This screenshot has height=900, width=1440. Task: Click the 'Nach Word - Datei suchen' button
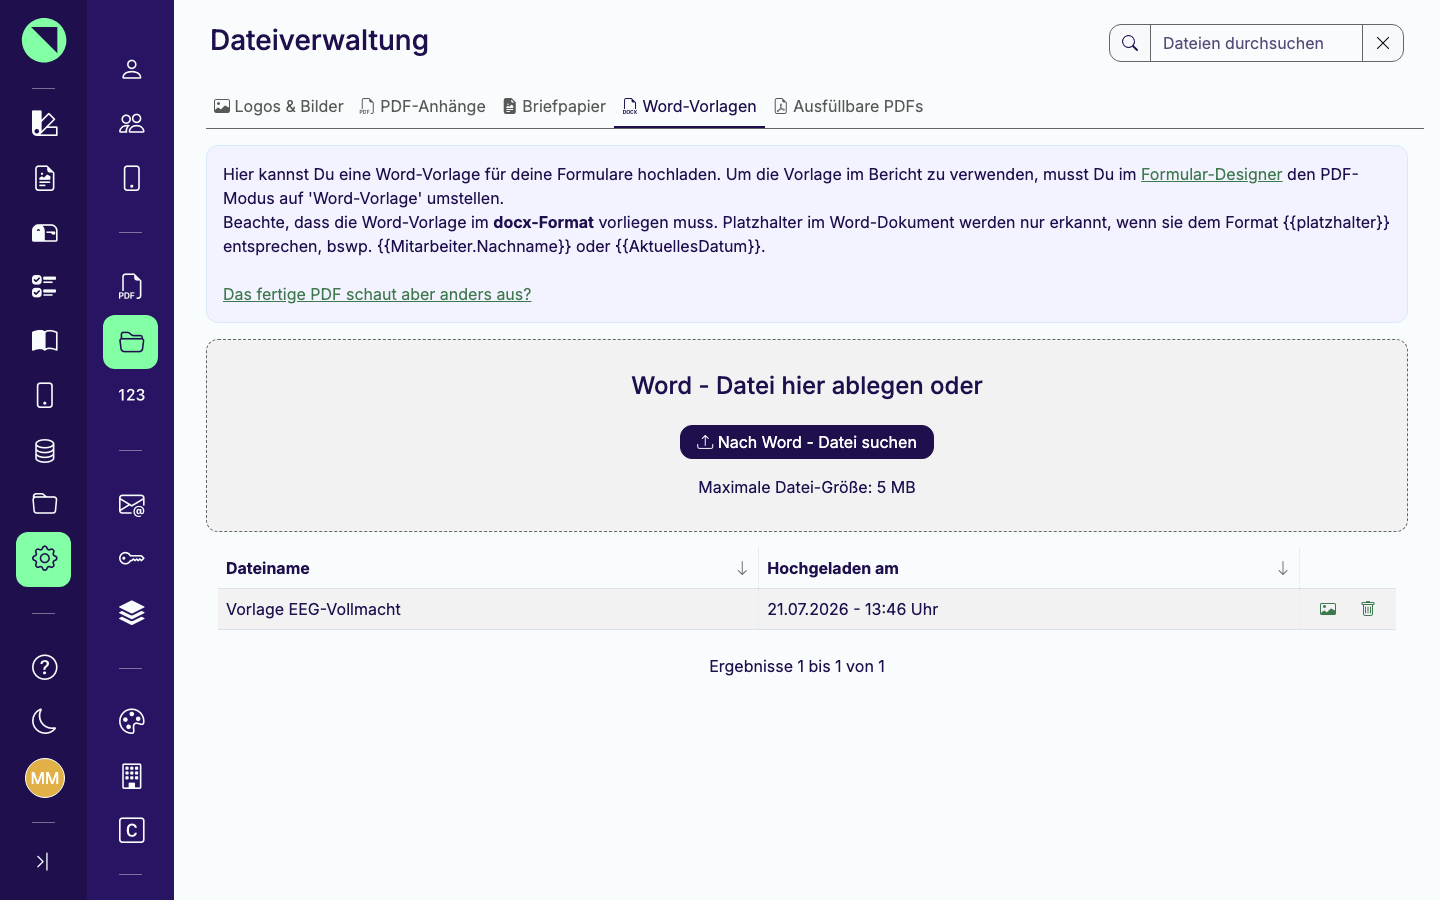pyautogui.click(x=807, y=442)
